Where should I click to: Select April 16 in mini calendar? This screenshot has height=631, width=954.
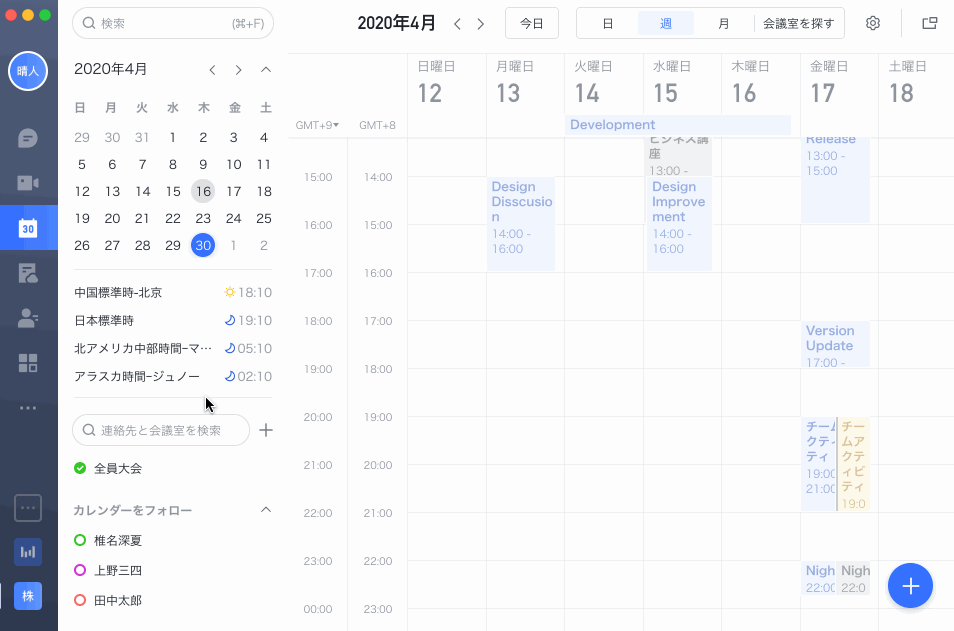coord(203,191)
